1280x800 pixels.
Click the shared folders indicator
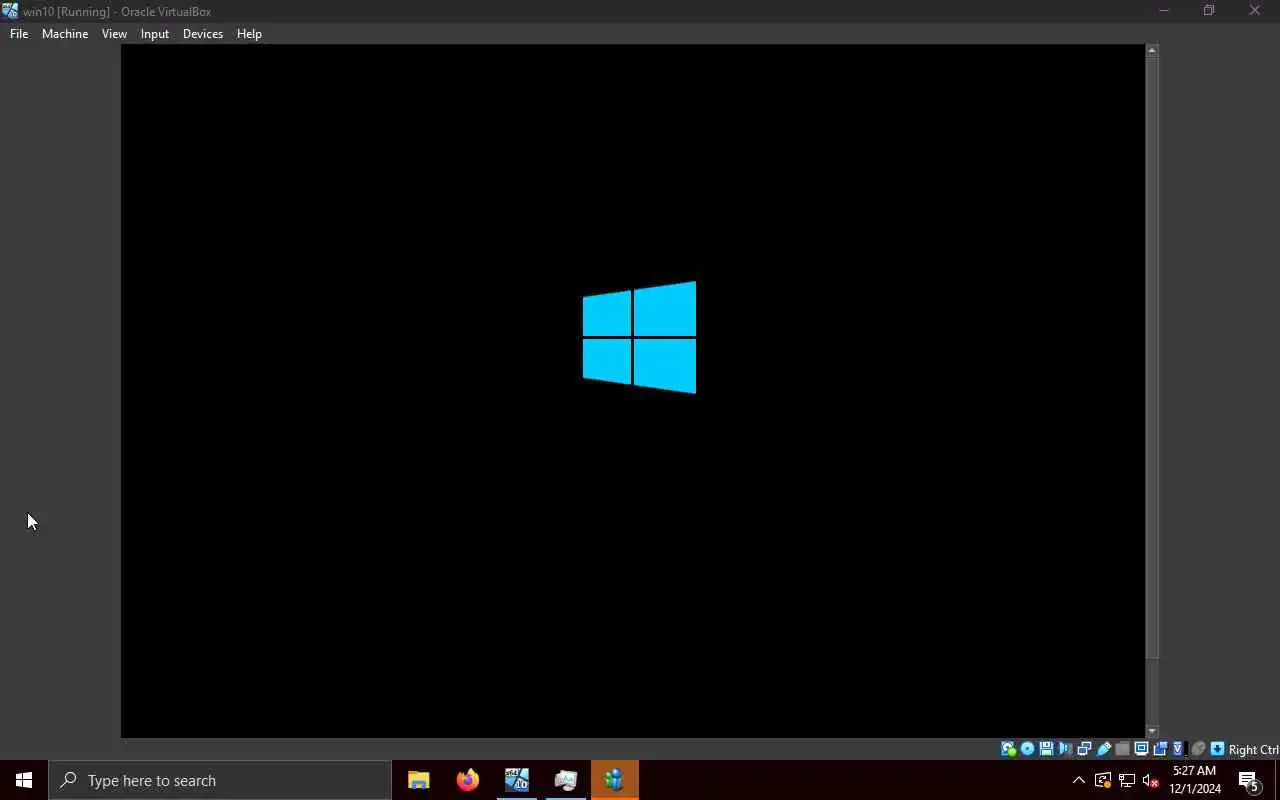(x=1122, y=749)
